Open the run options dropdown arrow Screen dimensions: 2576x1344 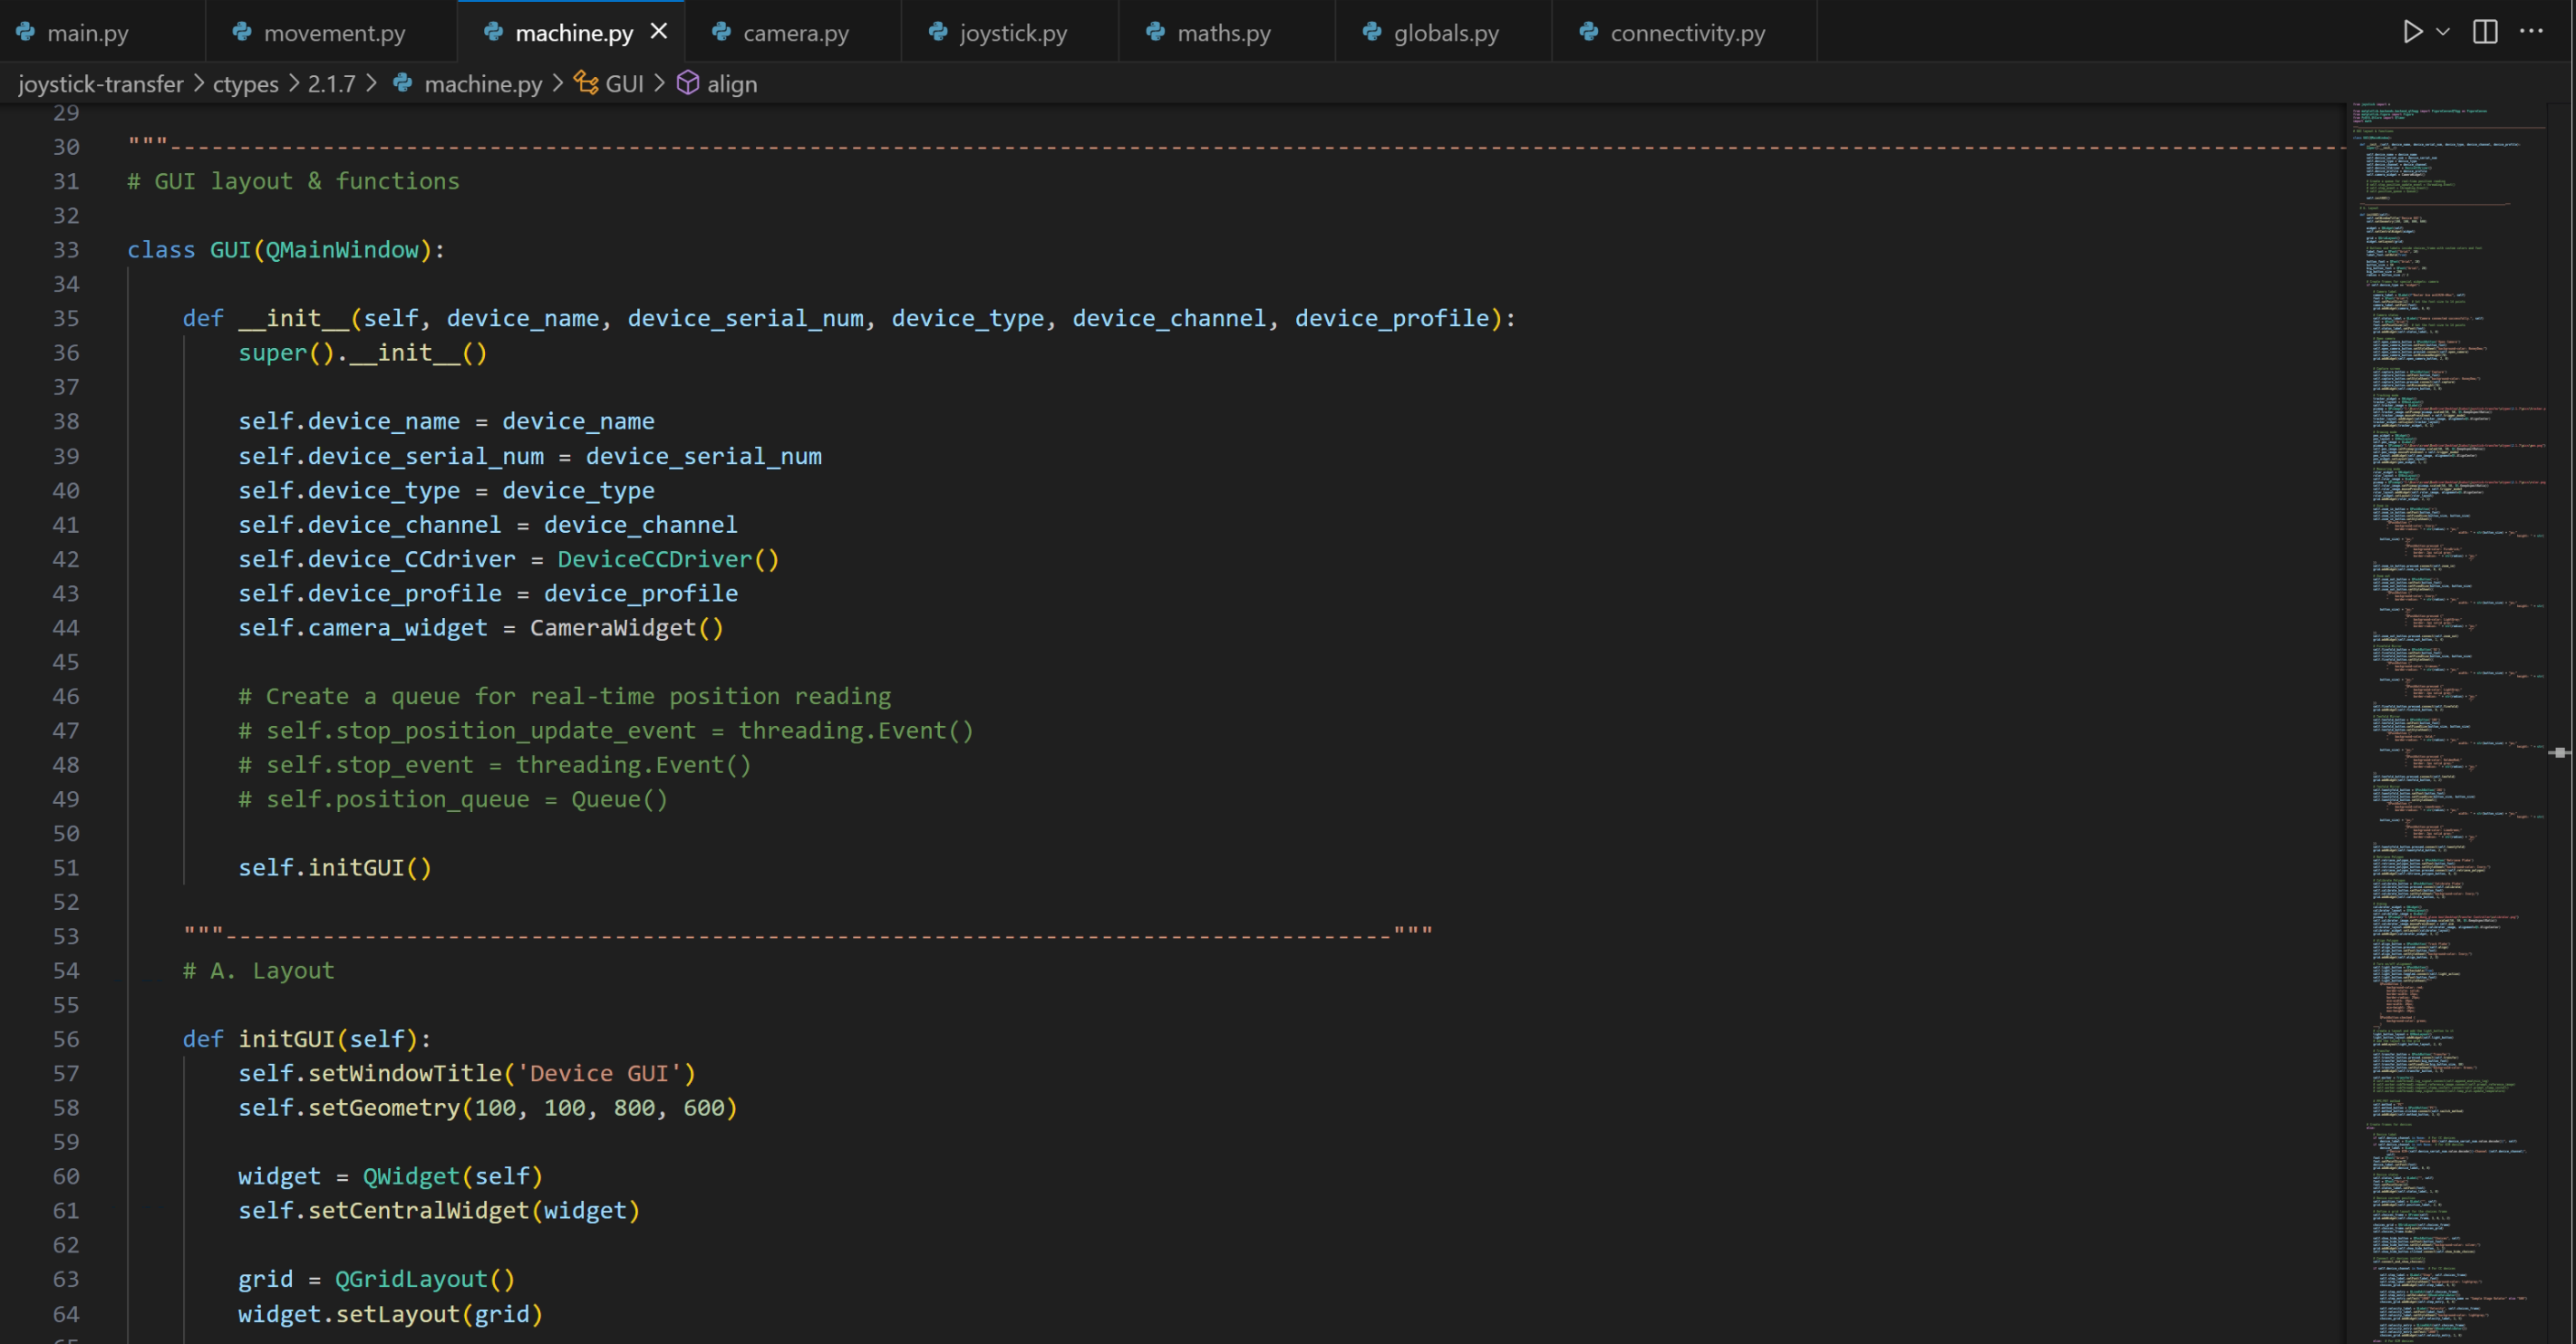coord(2443,32)
